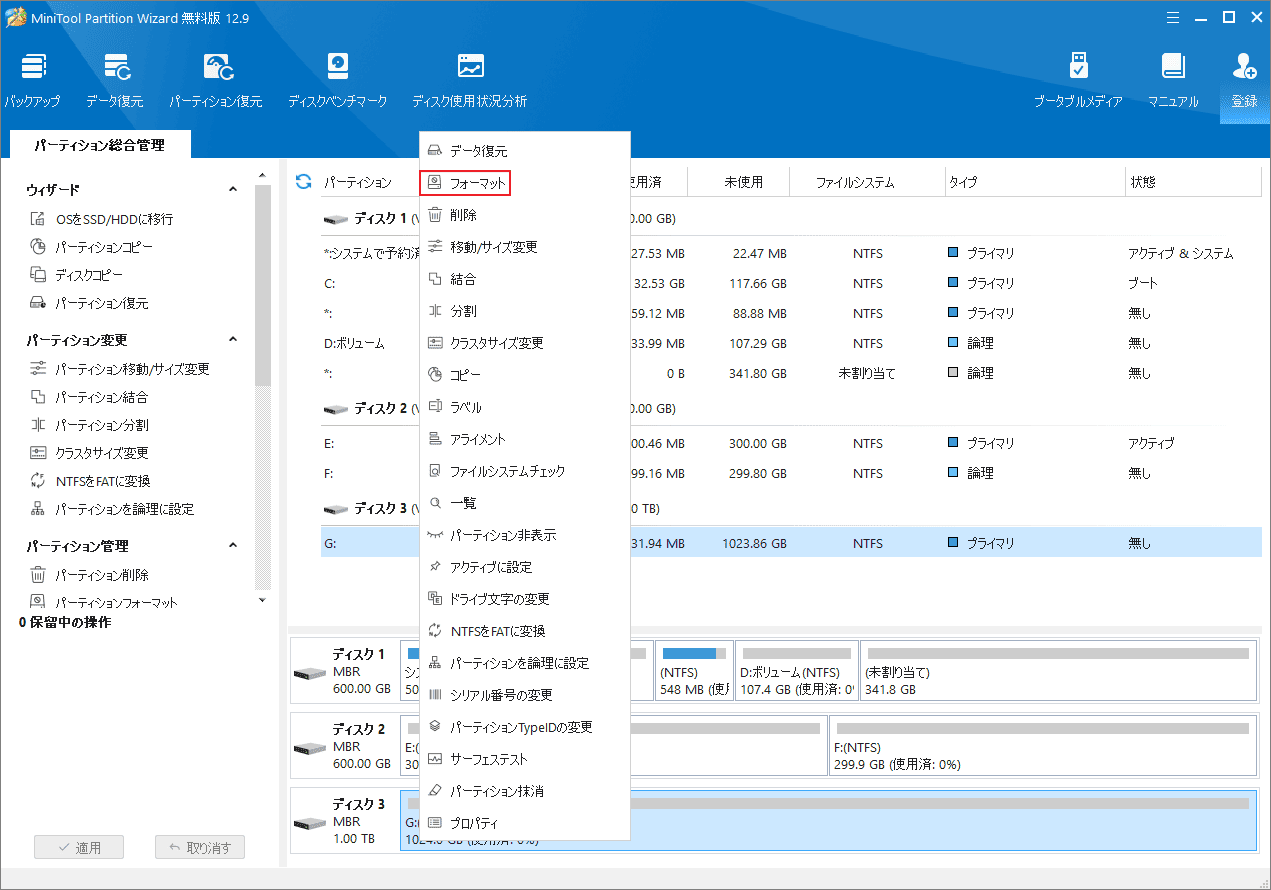Open the バックアップ toolbar tool
Image resolution: width=1271 pixels, height=890 pixels.
(x=33, y=82)
